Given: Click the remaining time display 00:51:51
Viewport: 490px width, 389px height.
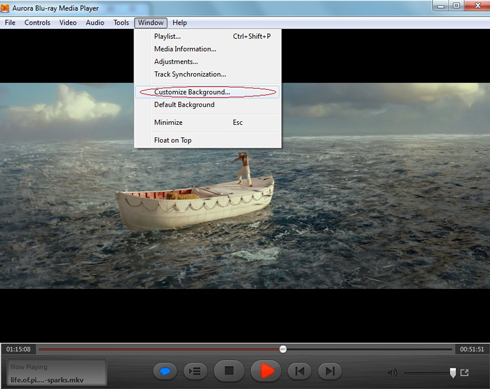Looking at the screenshot, I should point(472,349).
